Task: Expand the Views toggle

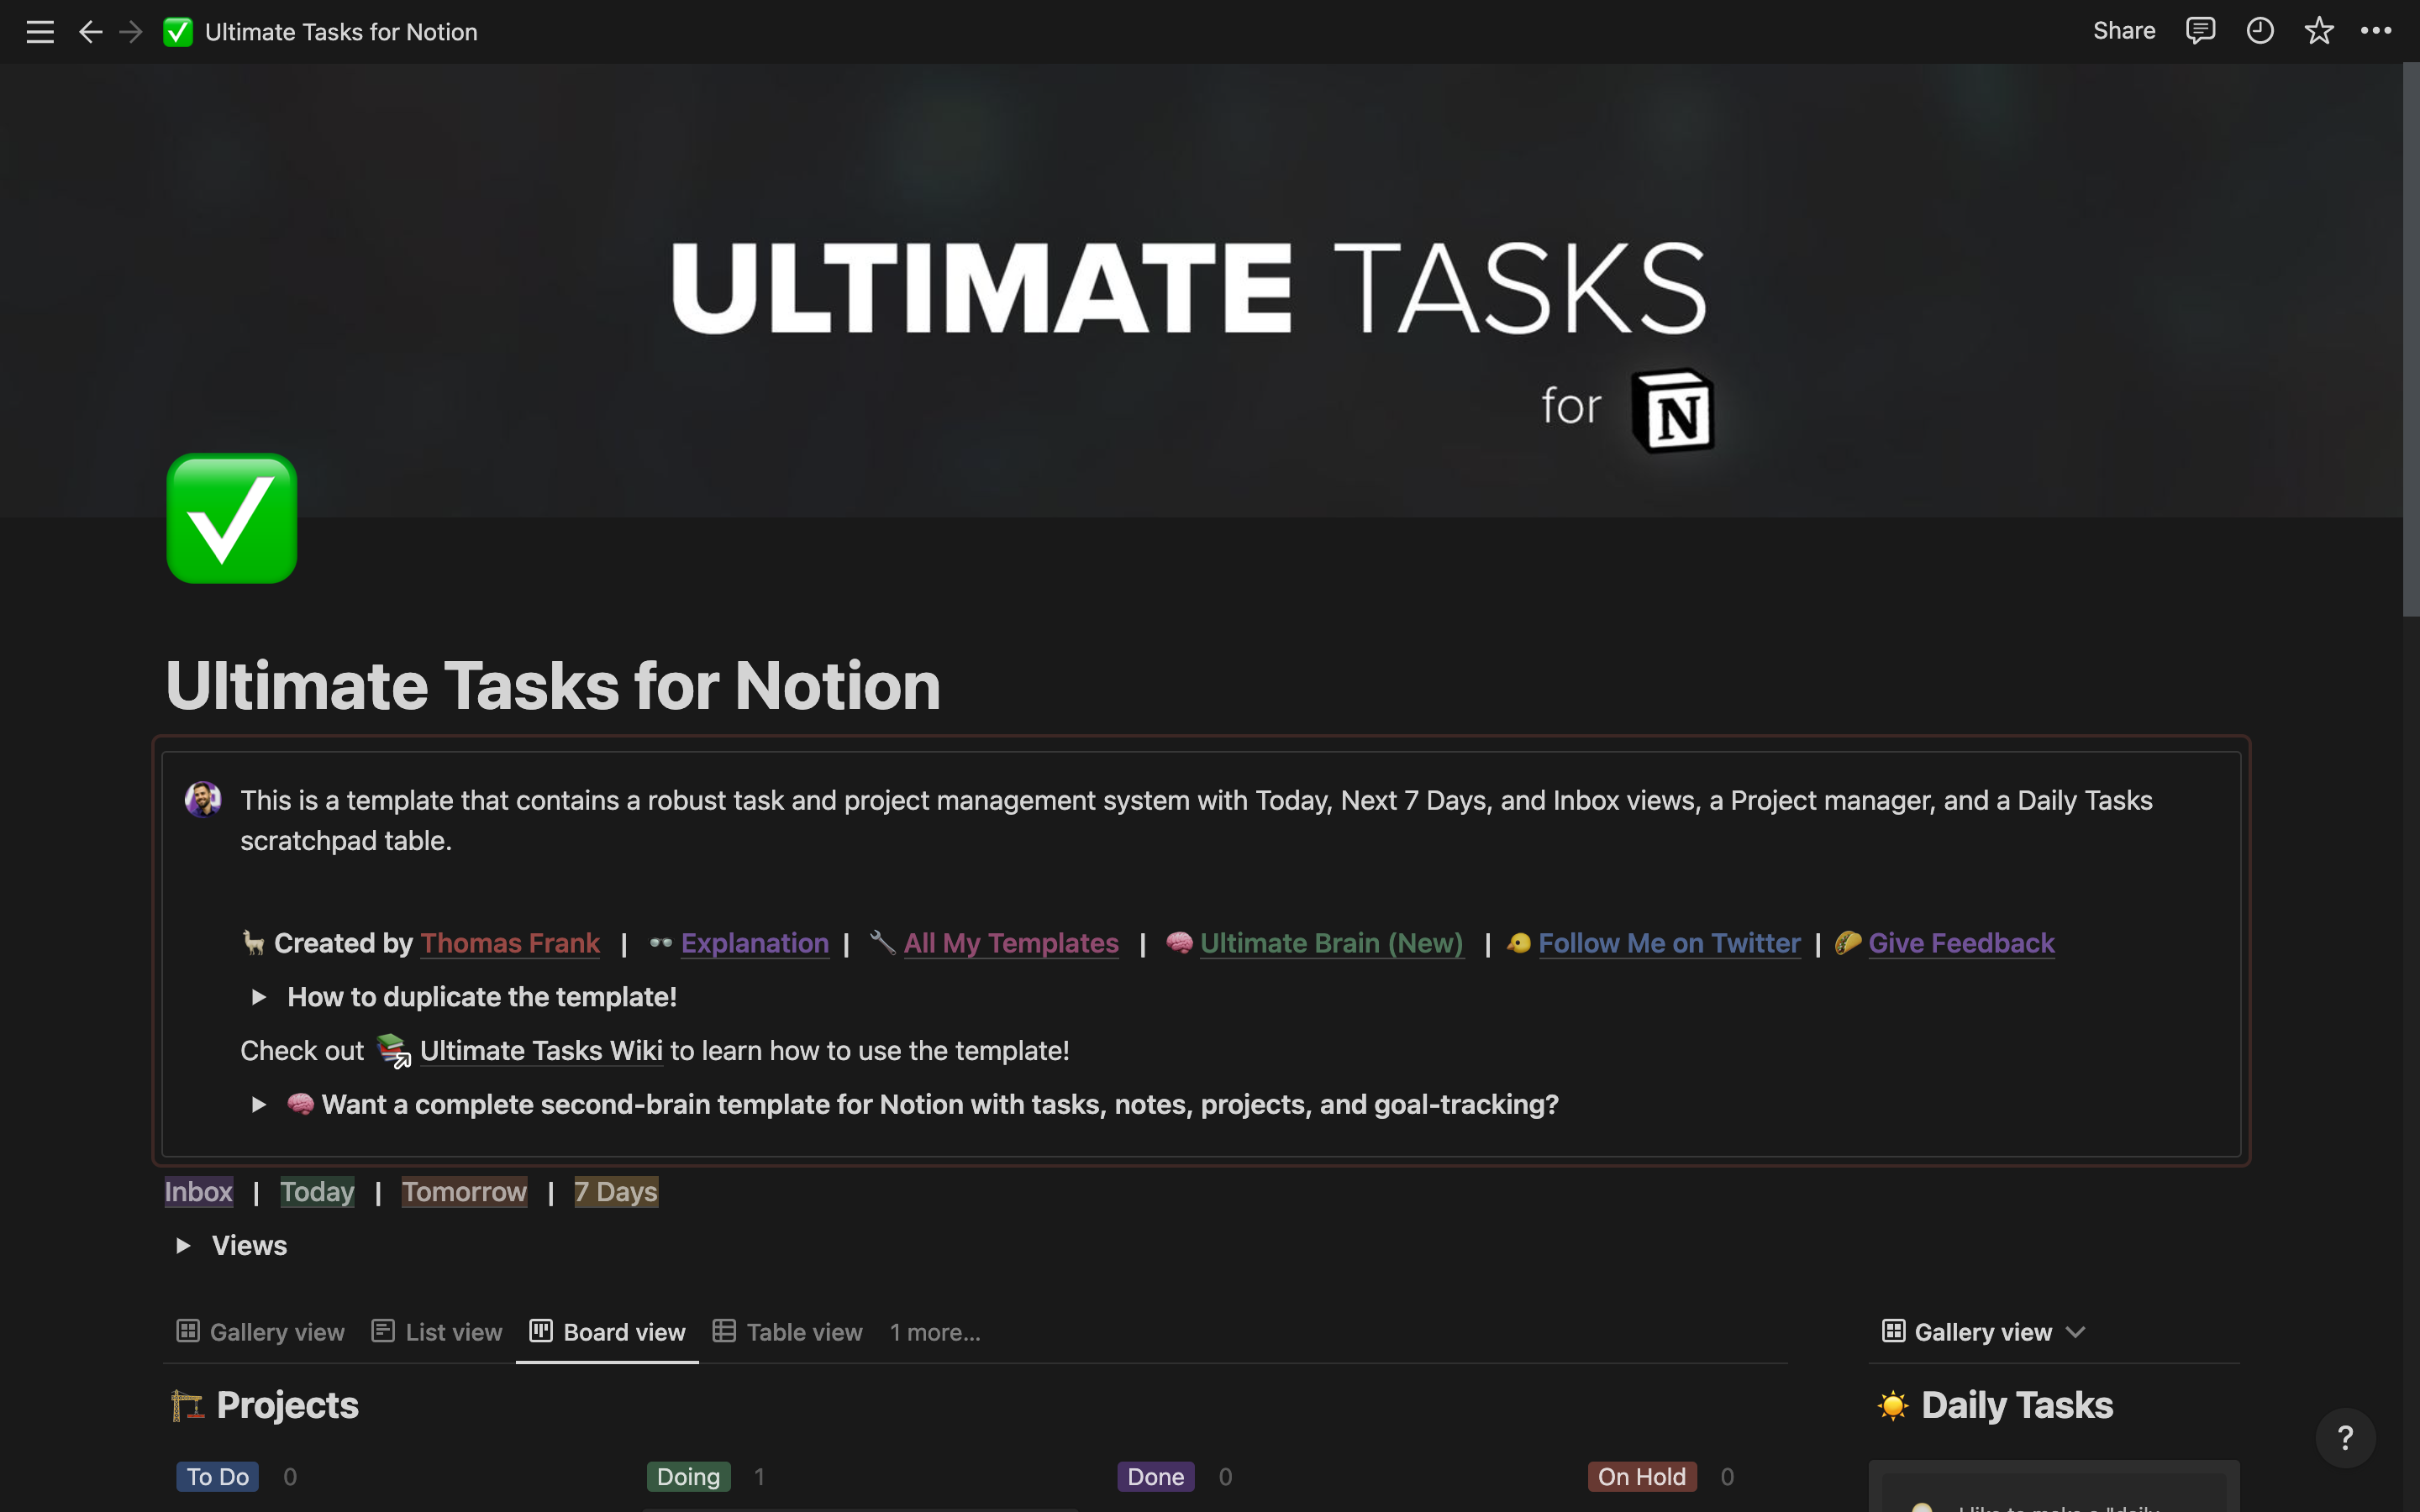Action: click(x=183, y=1246)
